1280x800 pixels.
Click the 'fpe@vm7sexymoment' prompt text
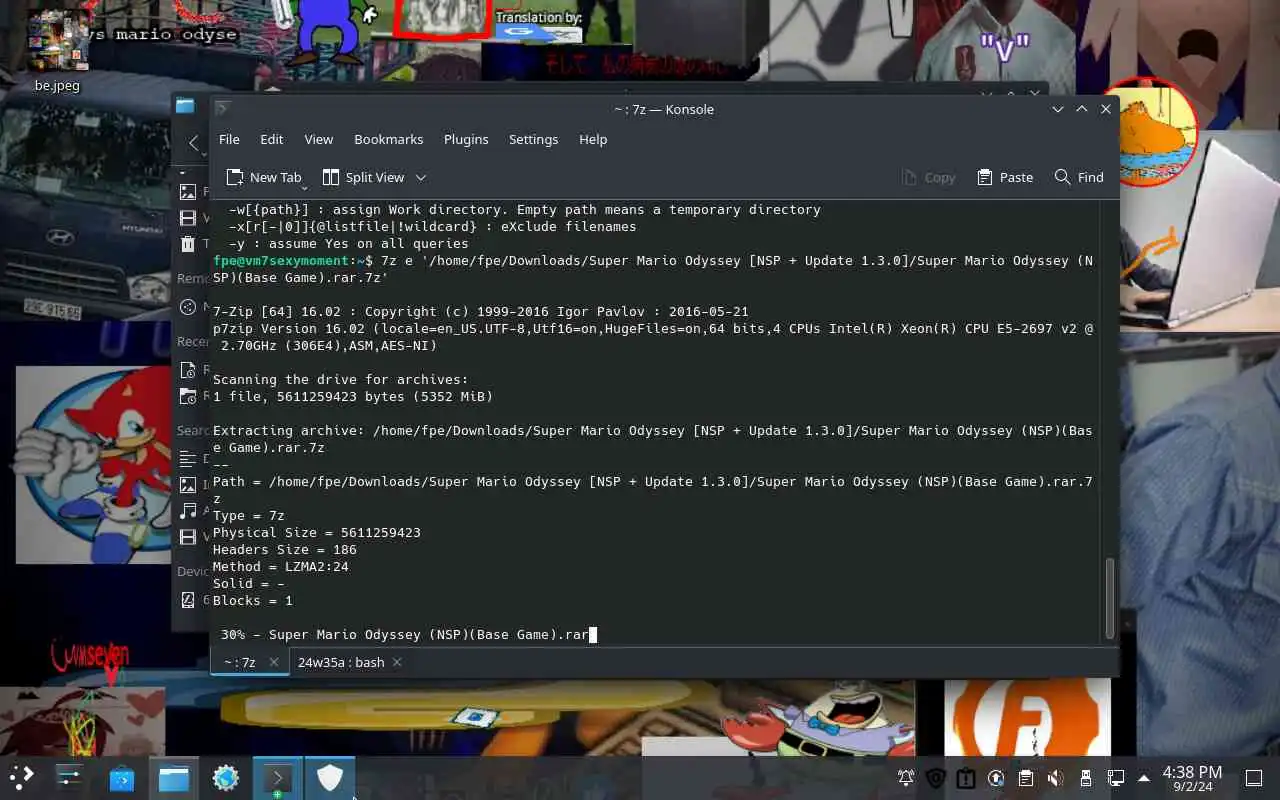[279, 260]
